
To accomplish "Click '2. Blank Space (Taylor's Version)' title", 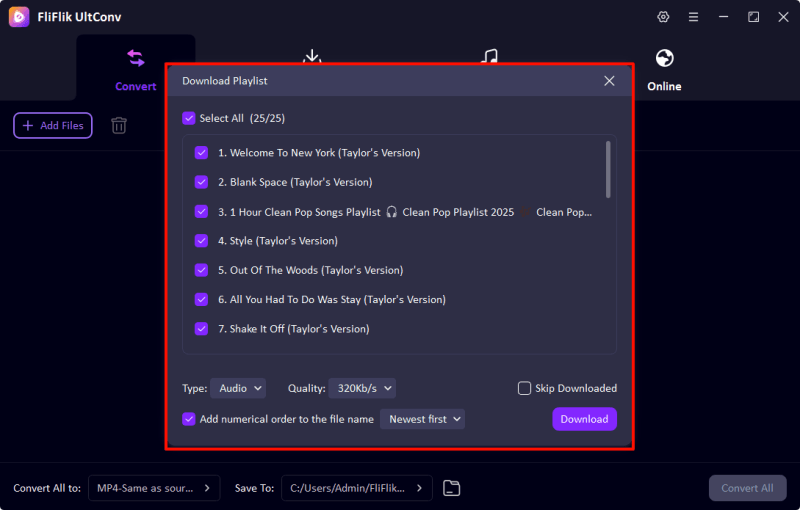I will [x=295, y=182].
